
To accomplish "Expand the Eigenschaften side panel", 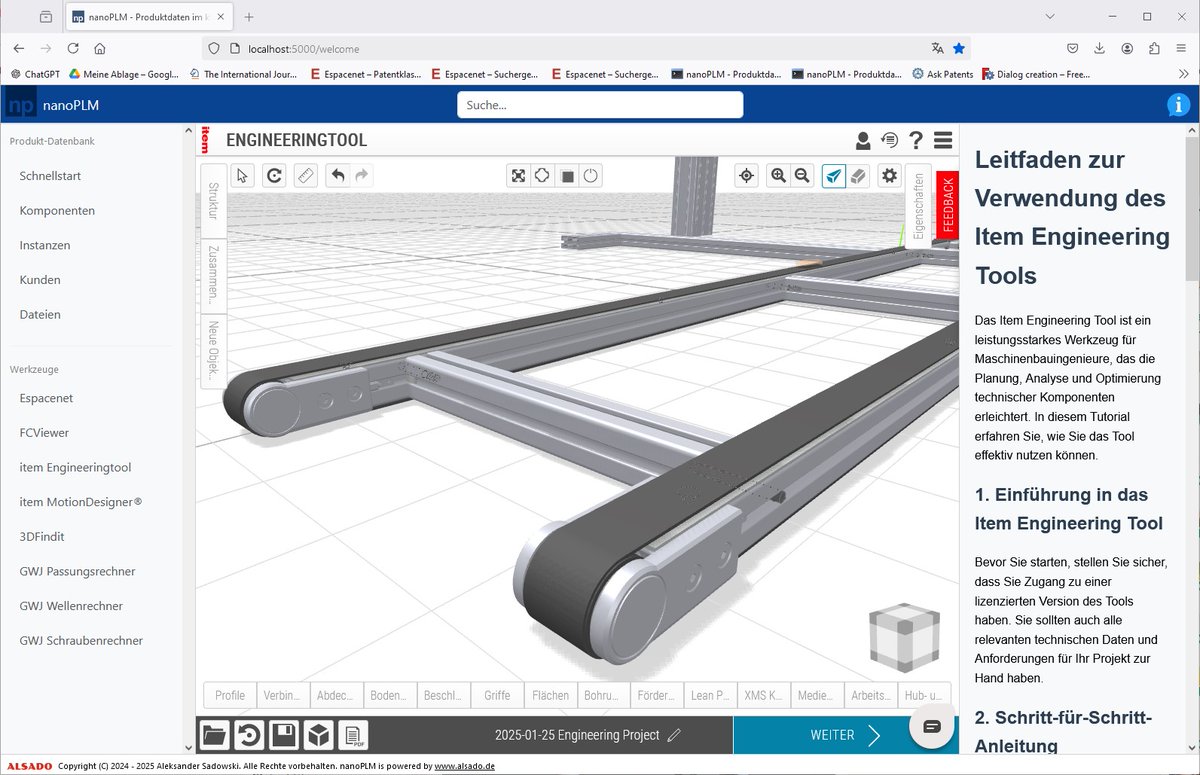I will point(919,205).
